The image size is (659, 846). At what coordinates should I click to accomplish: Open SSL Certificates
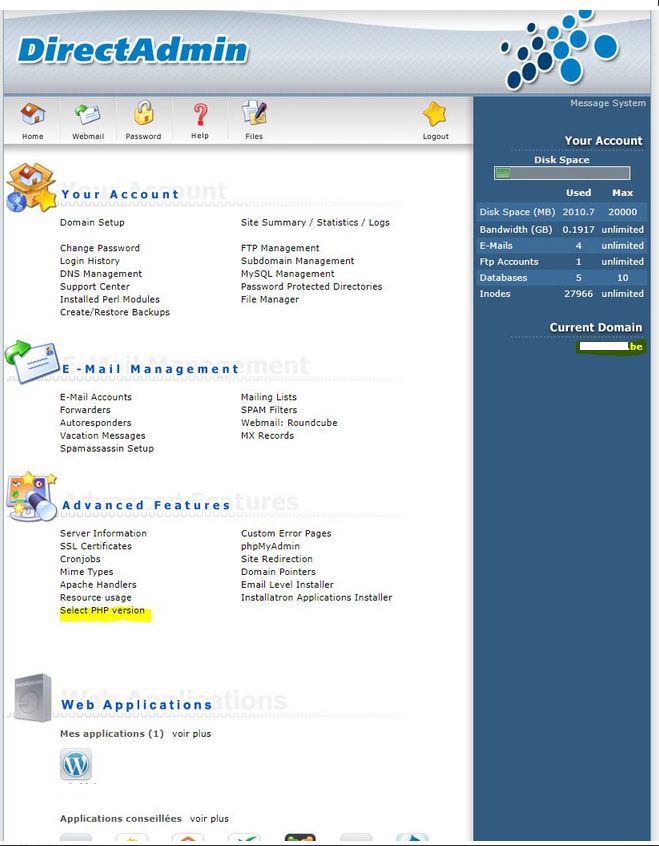(96, 547)
